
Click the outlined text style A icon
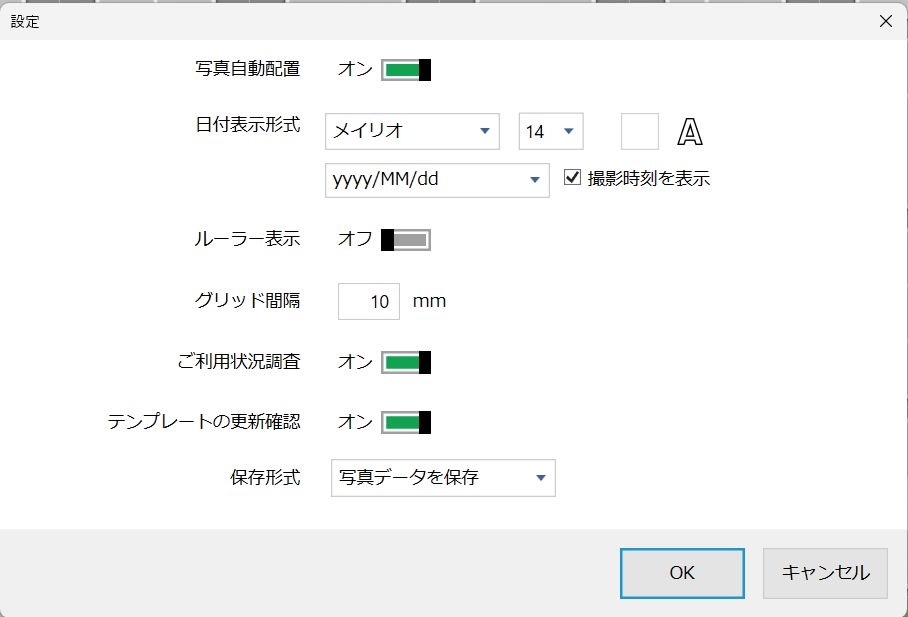tap(691, 131)
